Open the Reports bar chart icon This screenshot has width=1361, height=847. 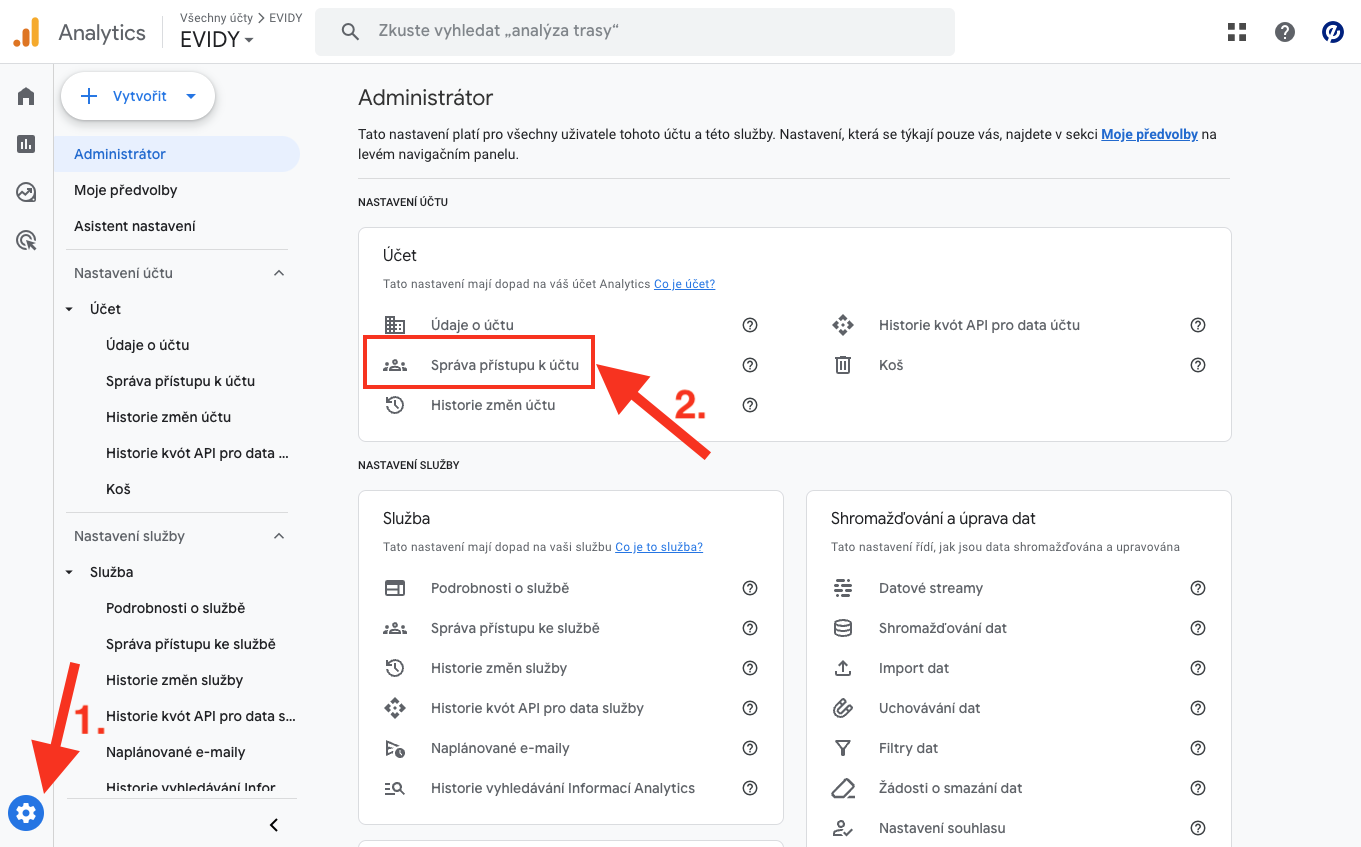coord(26,144)
